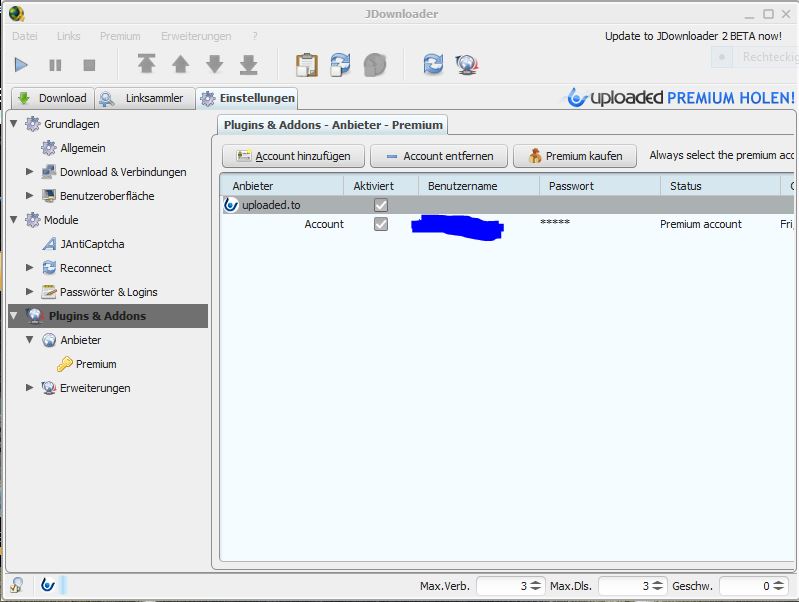The height and width of the screenshot is (602, 799).
Task: Start downloads with the play icon
Action: [x=21, y=65]
